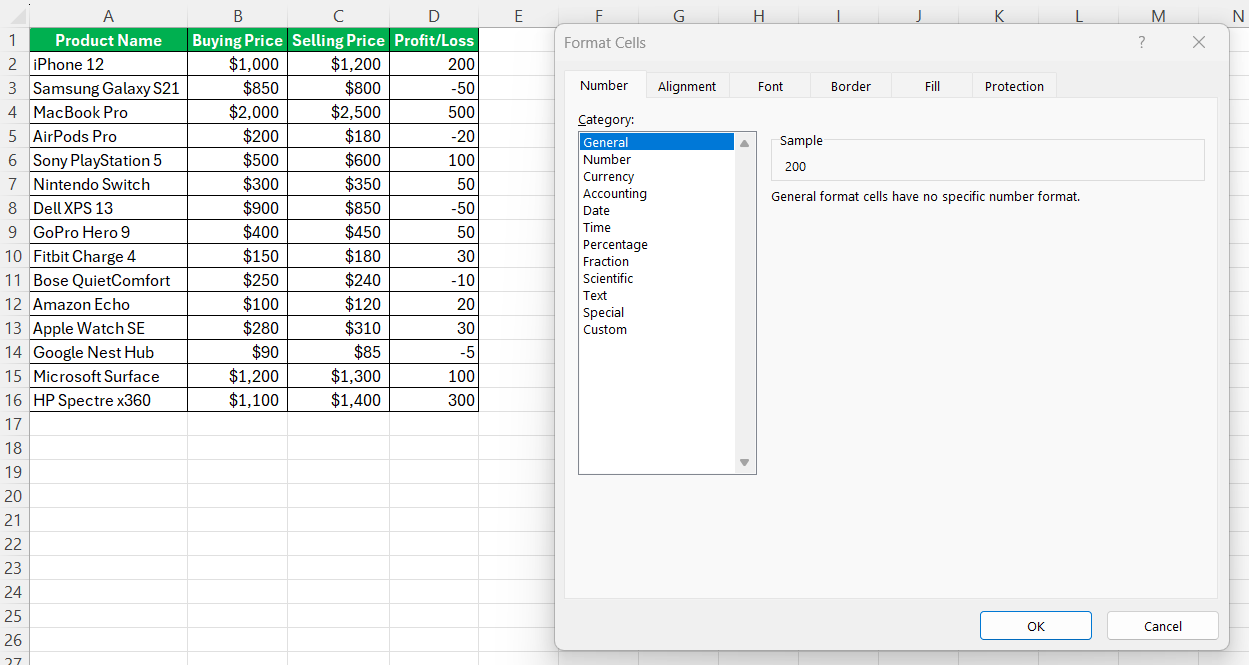This screenshot has width=1249, height=665.
Task: Choose Currency category
Action: 657,176
